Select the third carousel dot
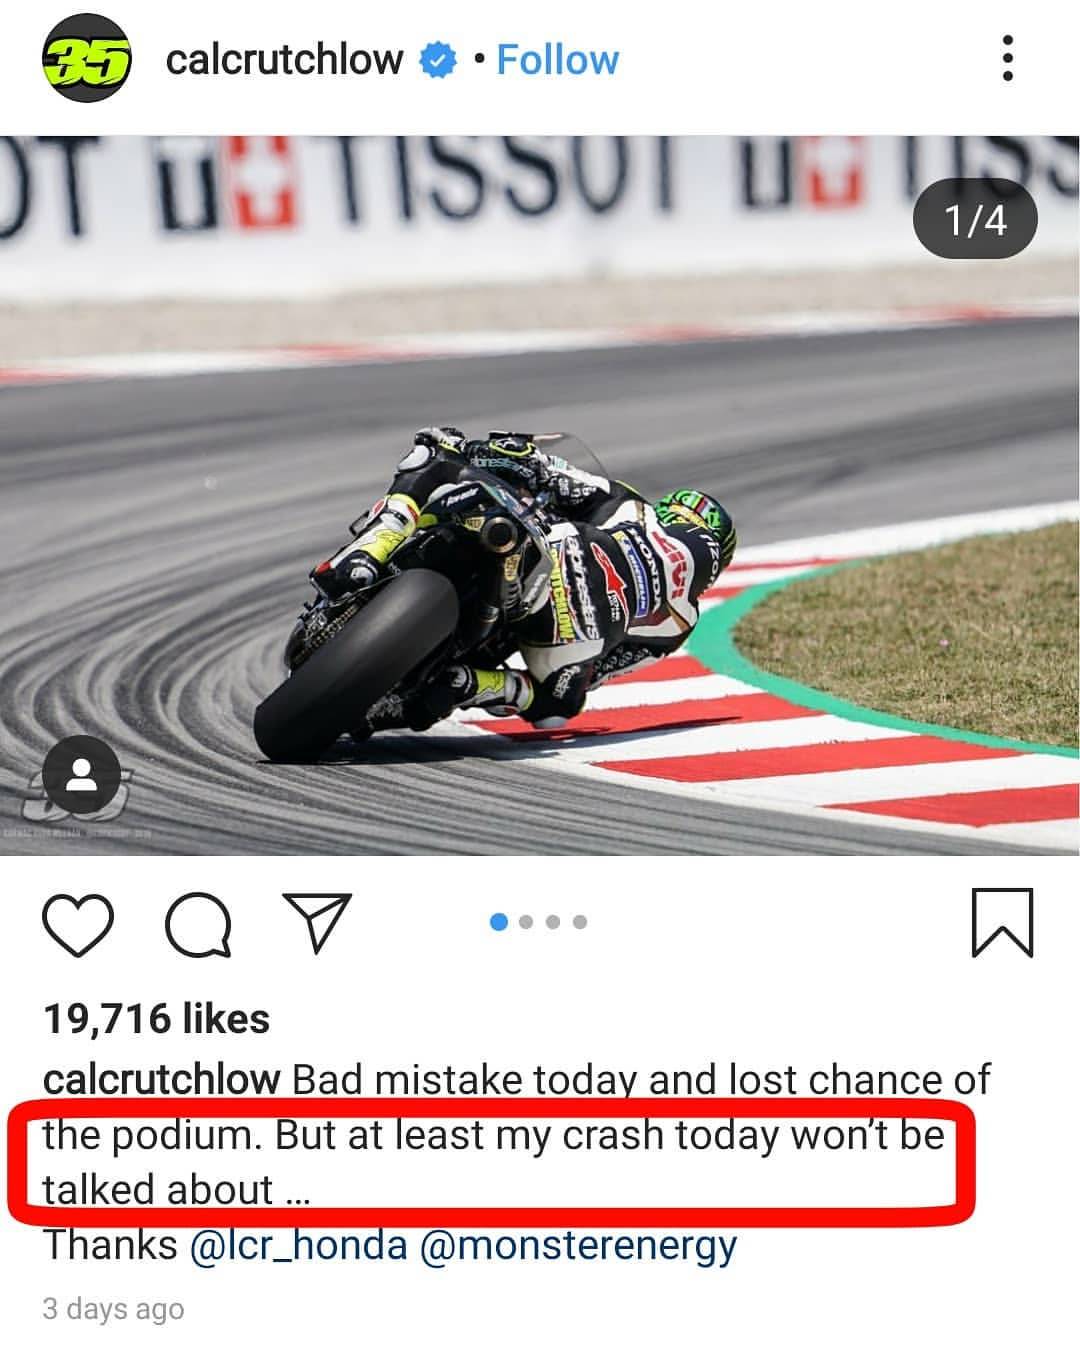This screenshot has height=1350, width=1080. [553, 922]
